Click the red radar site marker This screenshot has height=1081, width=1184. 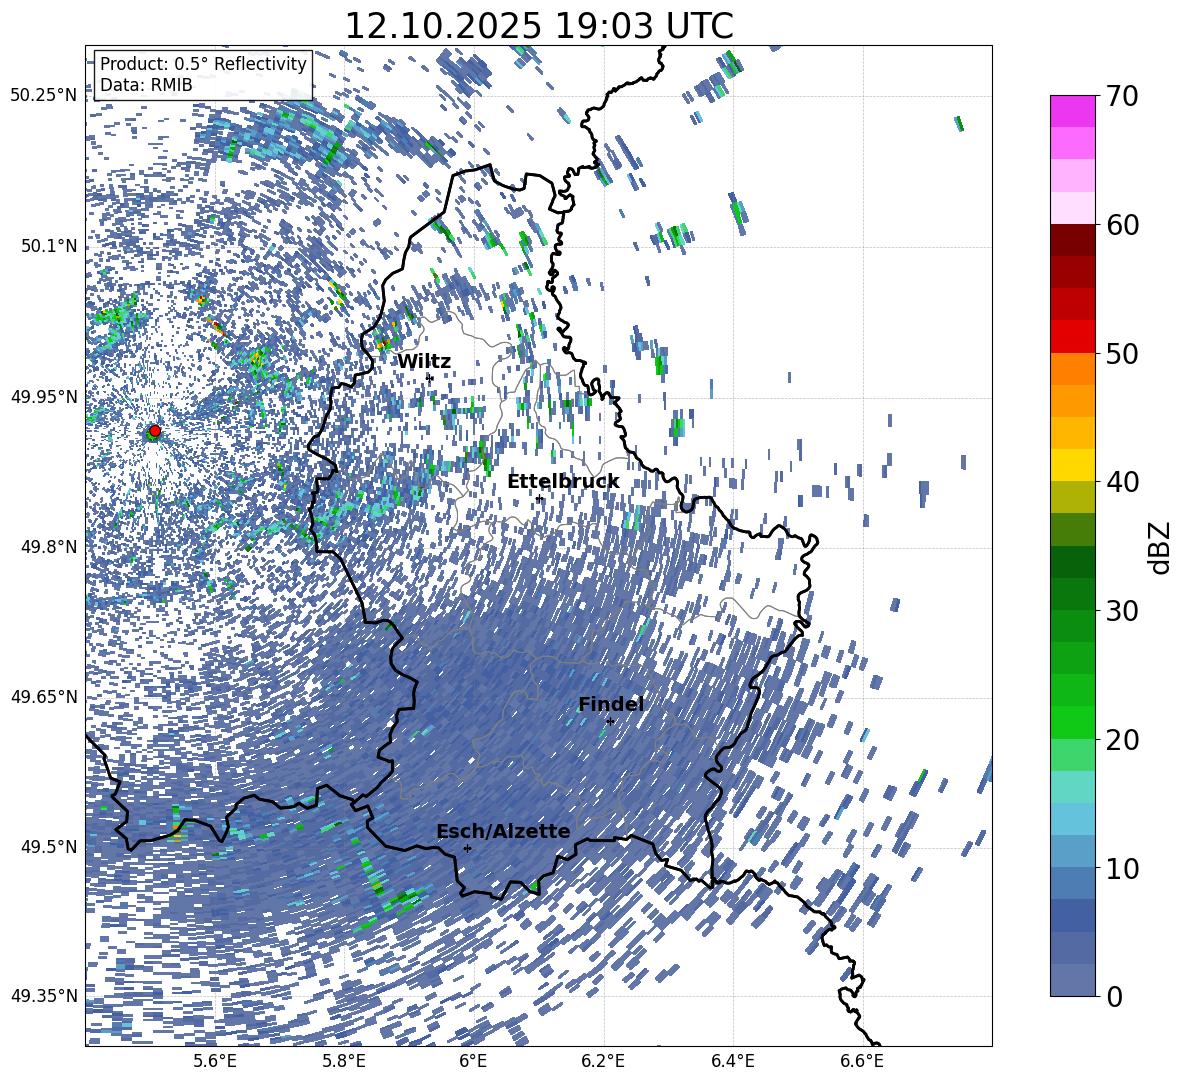(155, 430)
